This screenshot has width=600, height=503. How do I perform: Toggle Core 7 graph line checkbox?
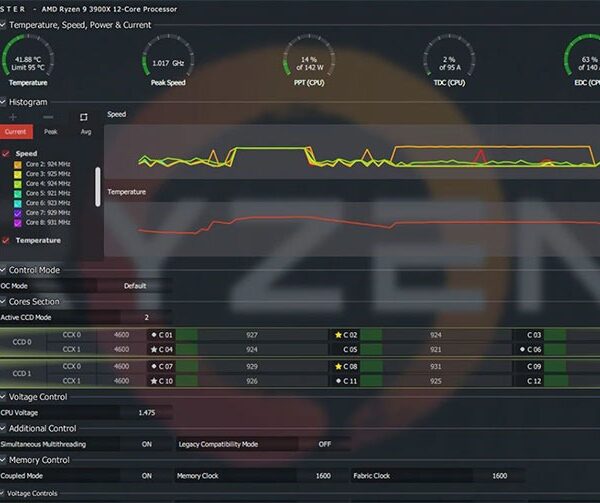(18, 213)
